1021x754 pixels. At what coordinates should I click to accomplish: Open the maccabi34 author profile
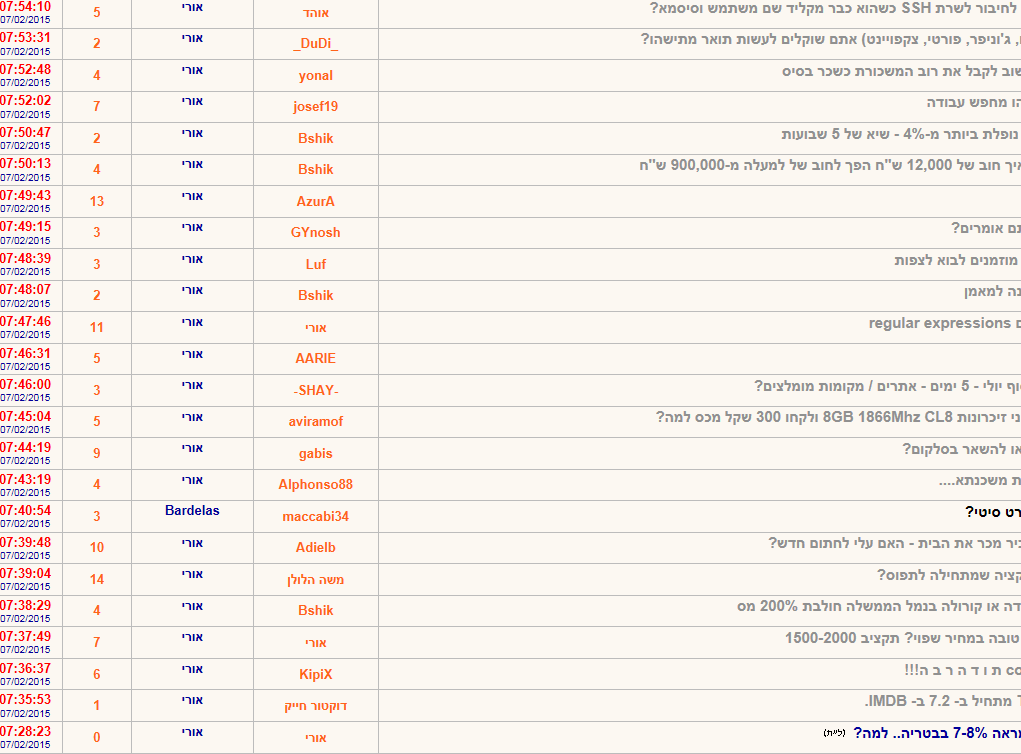[x=315, y=517]
